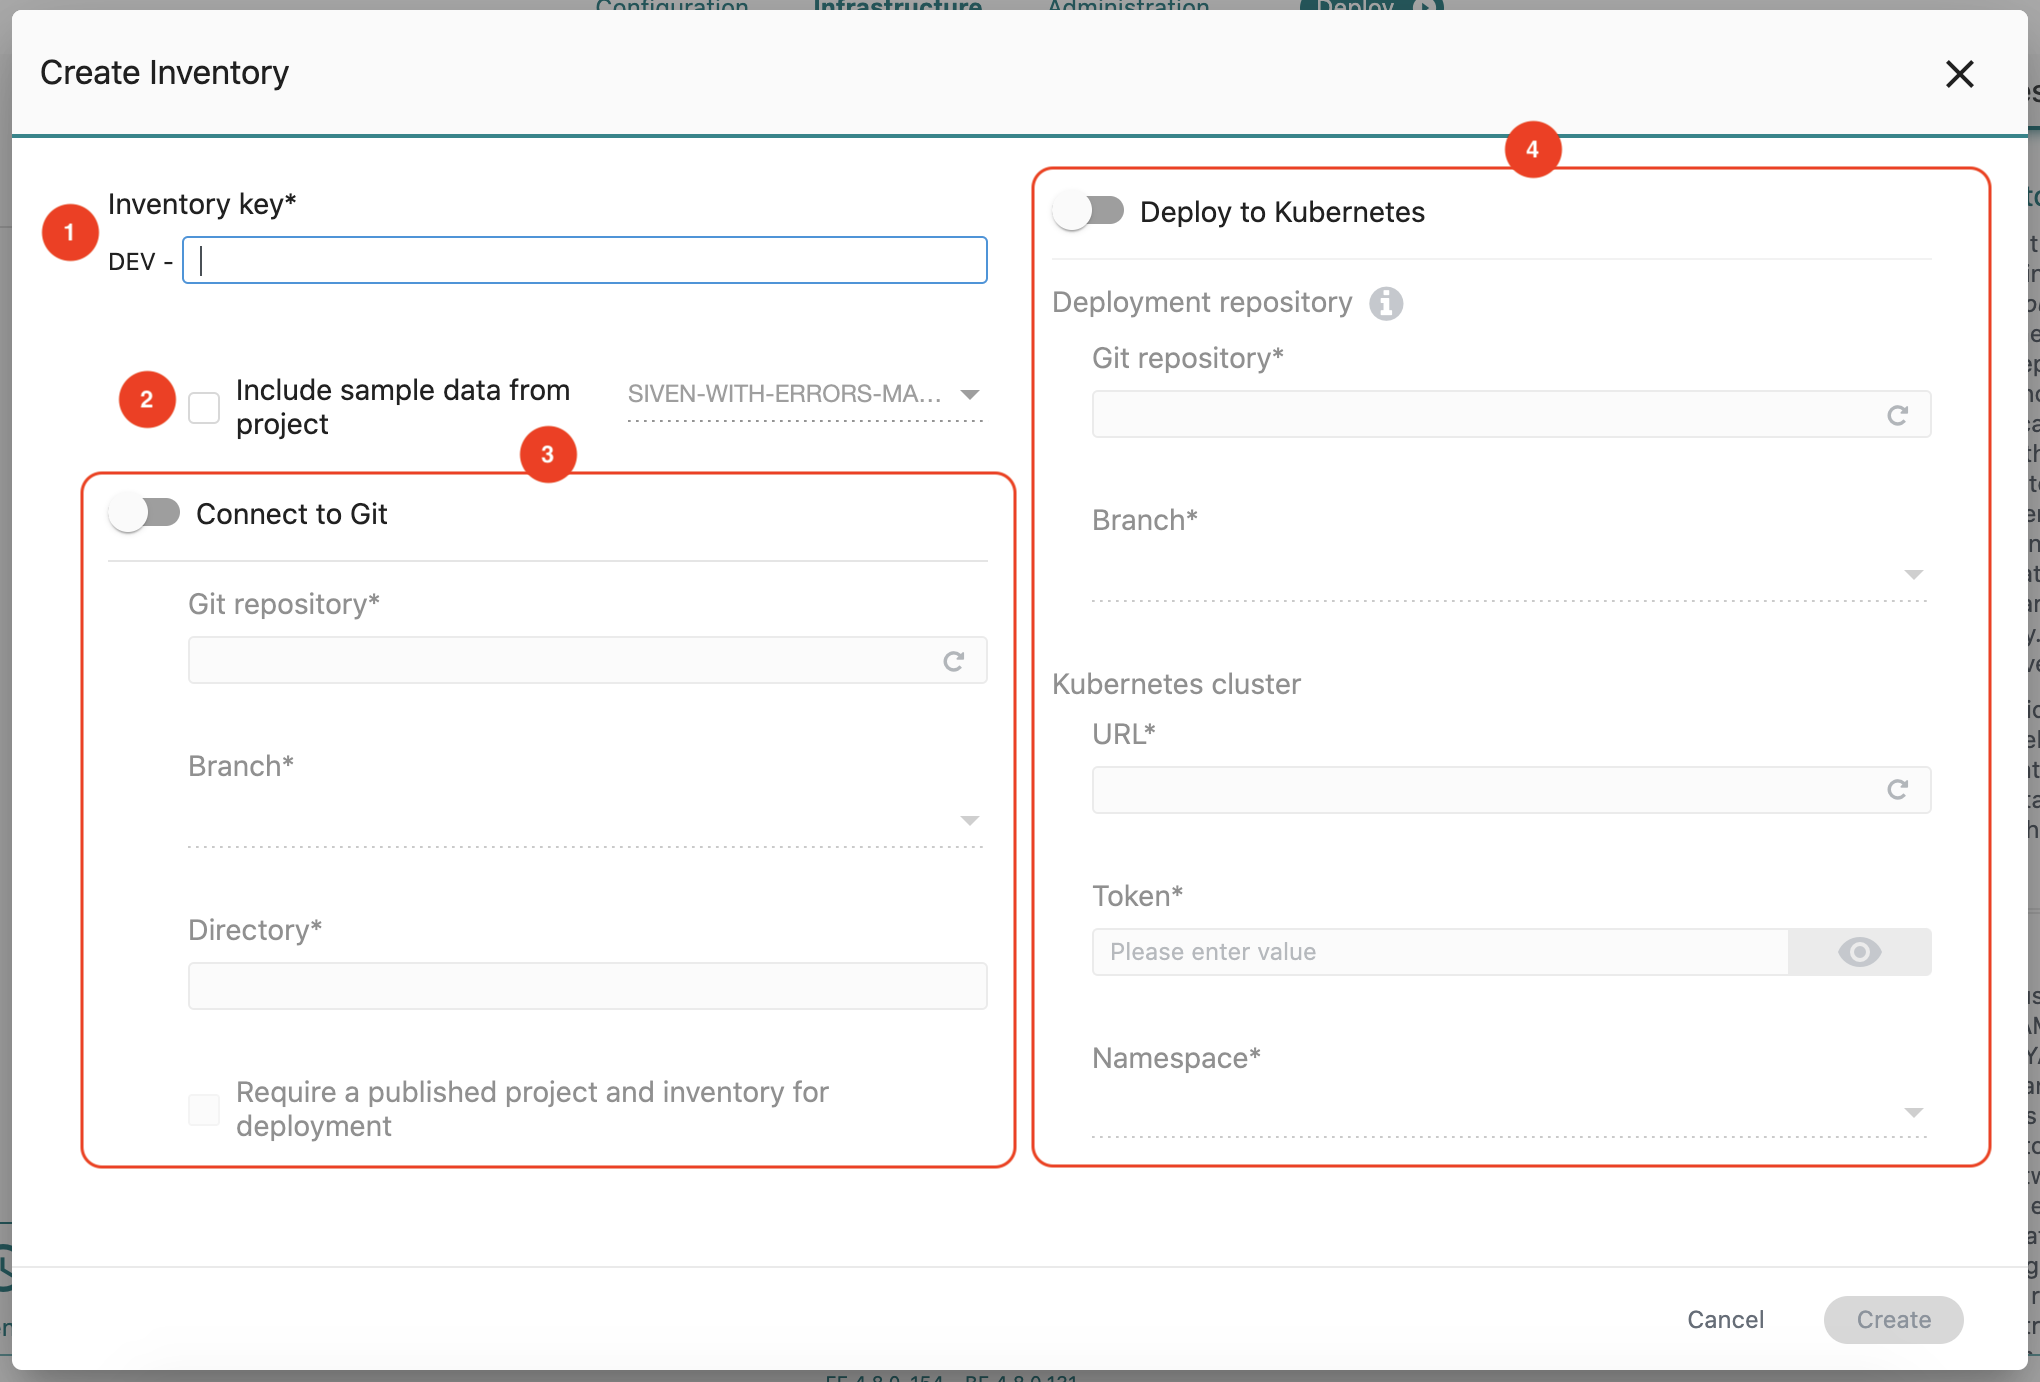Enable the Deploy to Kubernetes toggle
This screenshot has height=1382, width=2040.
[x=1089, y=211]
